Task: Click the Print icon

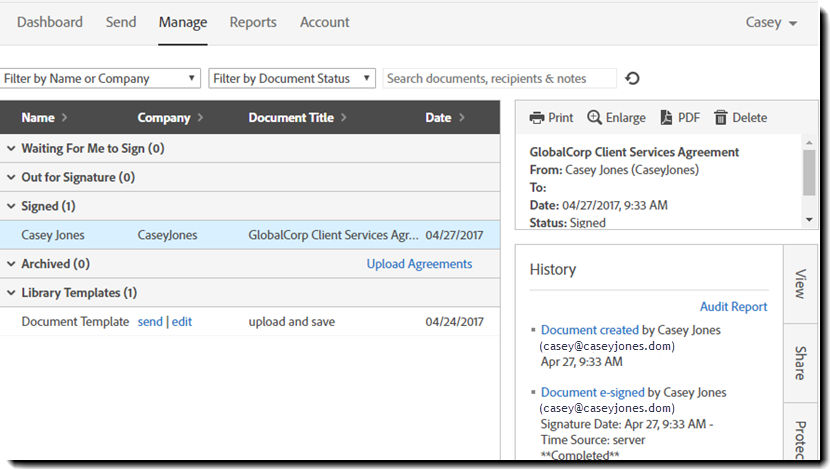Action: [x=537, y=118]
